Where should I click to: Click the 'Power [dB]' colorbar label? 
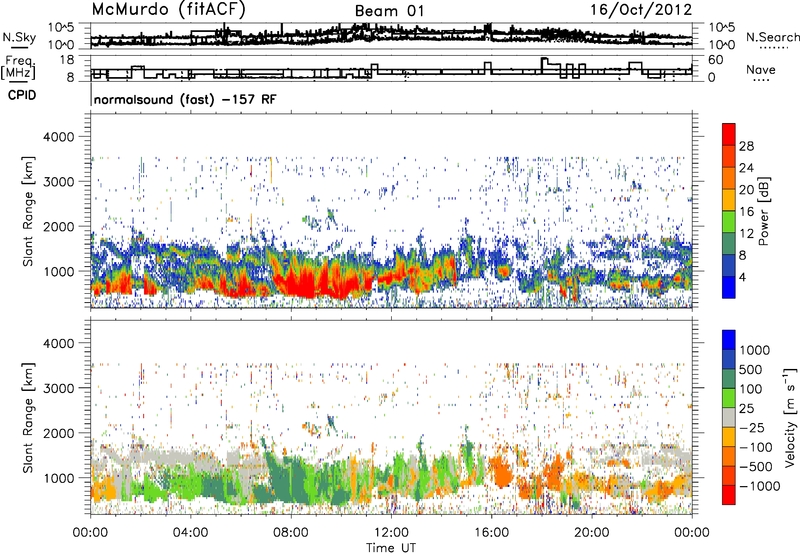click(763, 211)
